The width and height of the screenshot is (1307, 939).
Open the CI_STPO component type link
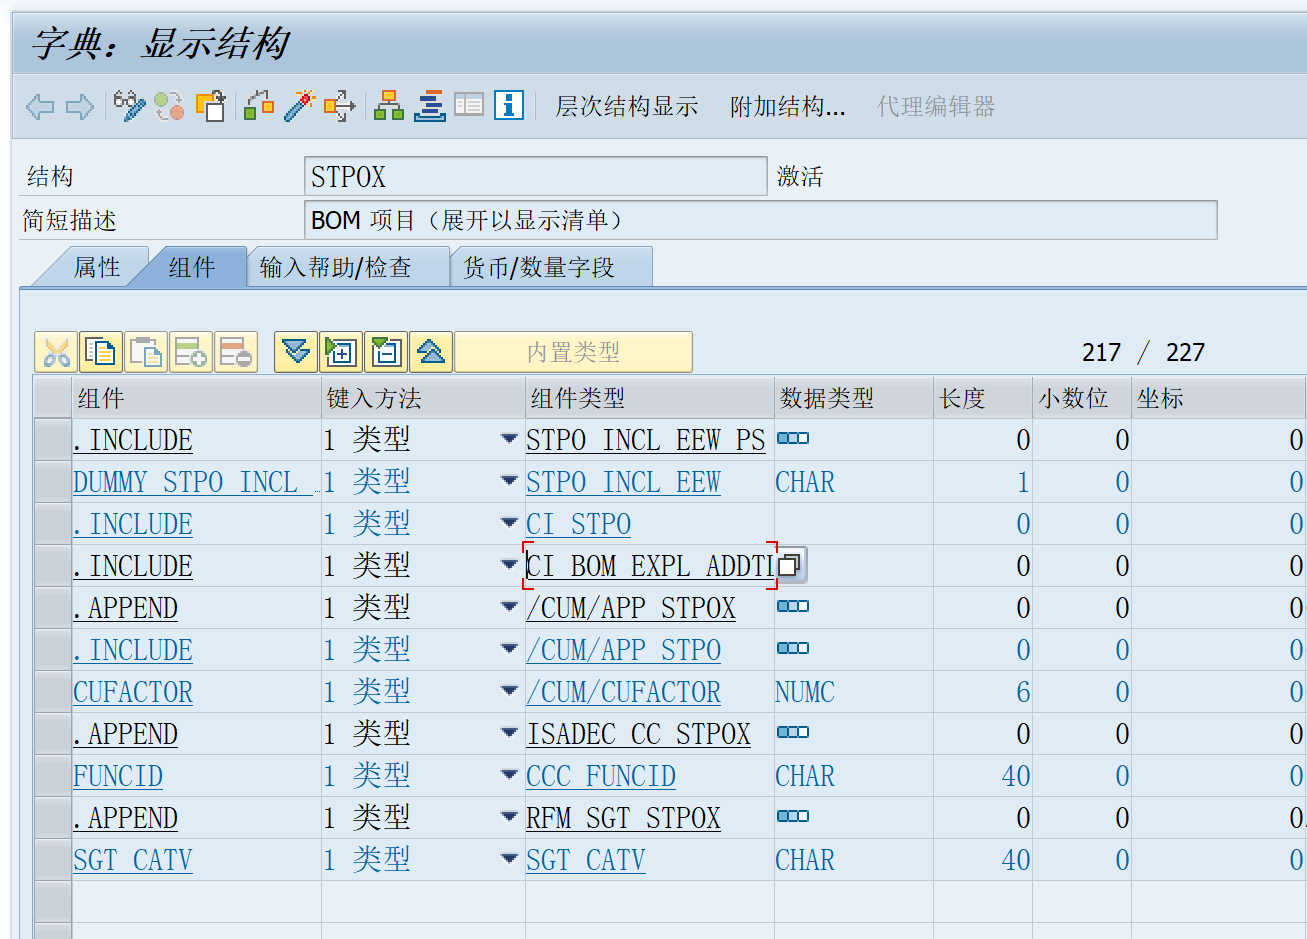click(x=578, y=523)
